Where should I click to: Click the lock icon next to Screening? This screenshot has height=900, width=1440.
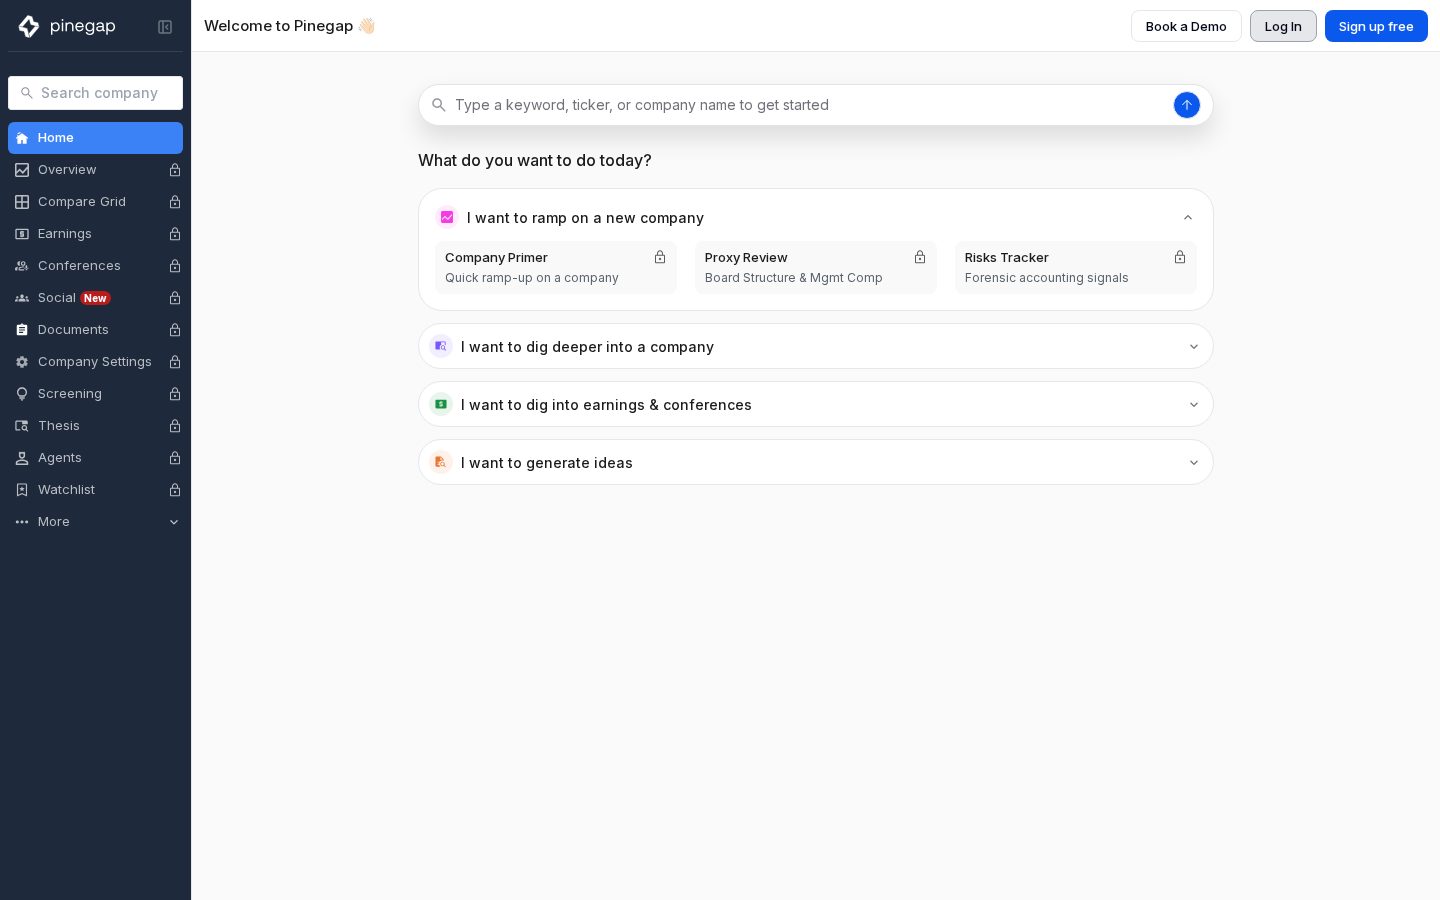coord(175,394)
